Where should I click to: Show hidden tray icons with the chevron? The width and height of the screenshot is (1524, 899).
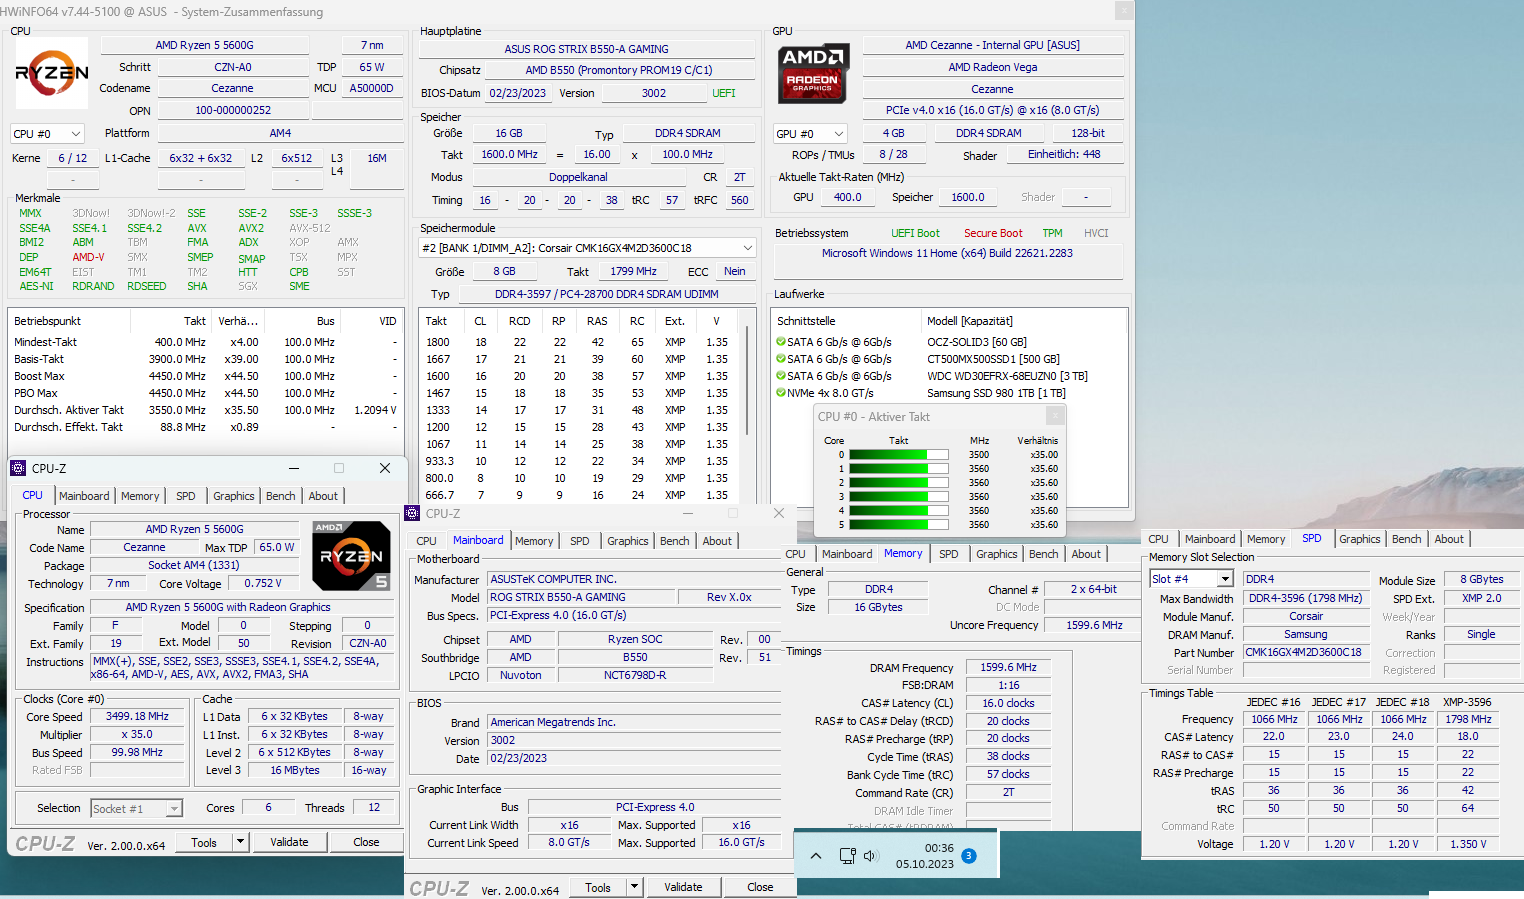click(x=816, y=856)
